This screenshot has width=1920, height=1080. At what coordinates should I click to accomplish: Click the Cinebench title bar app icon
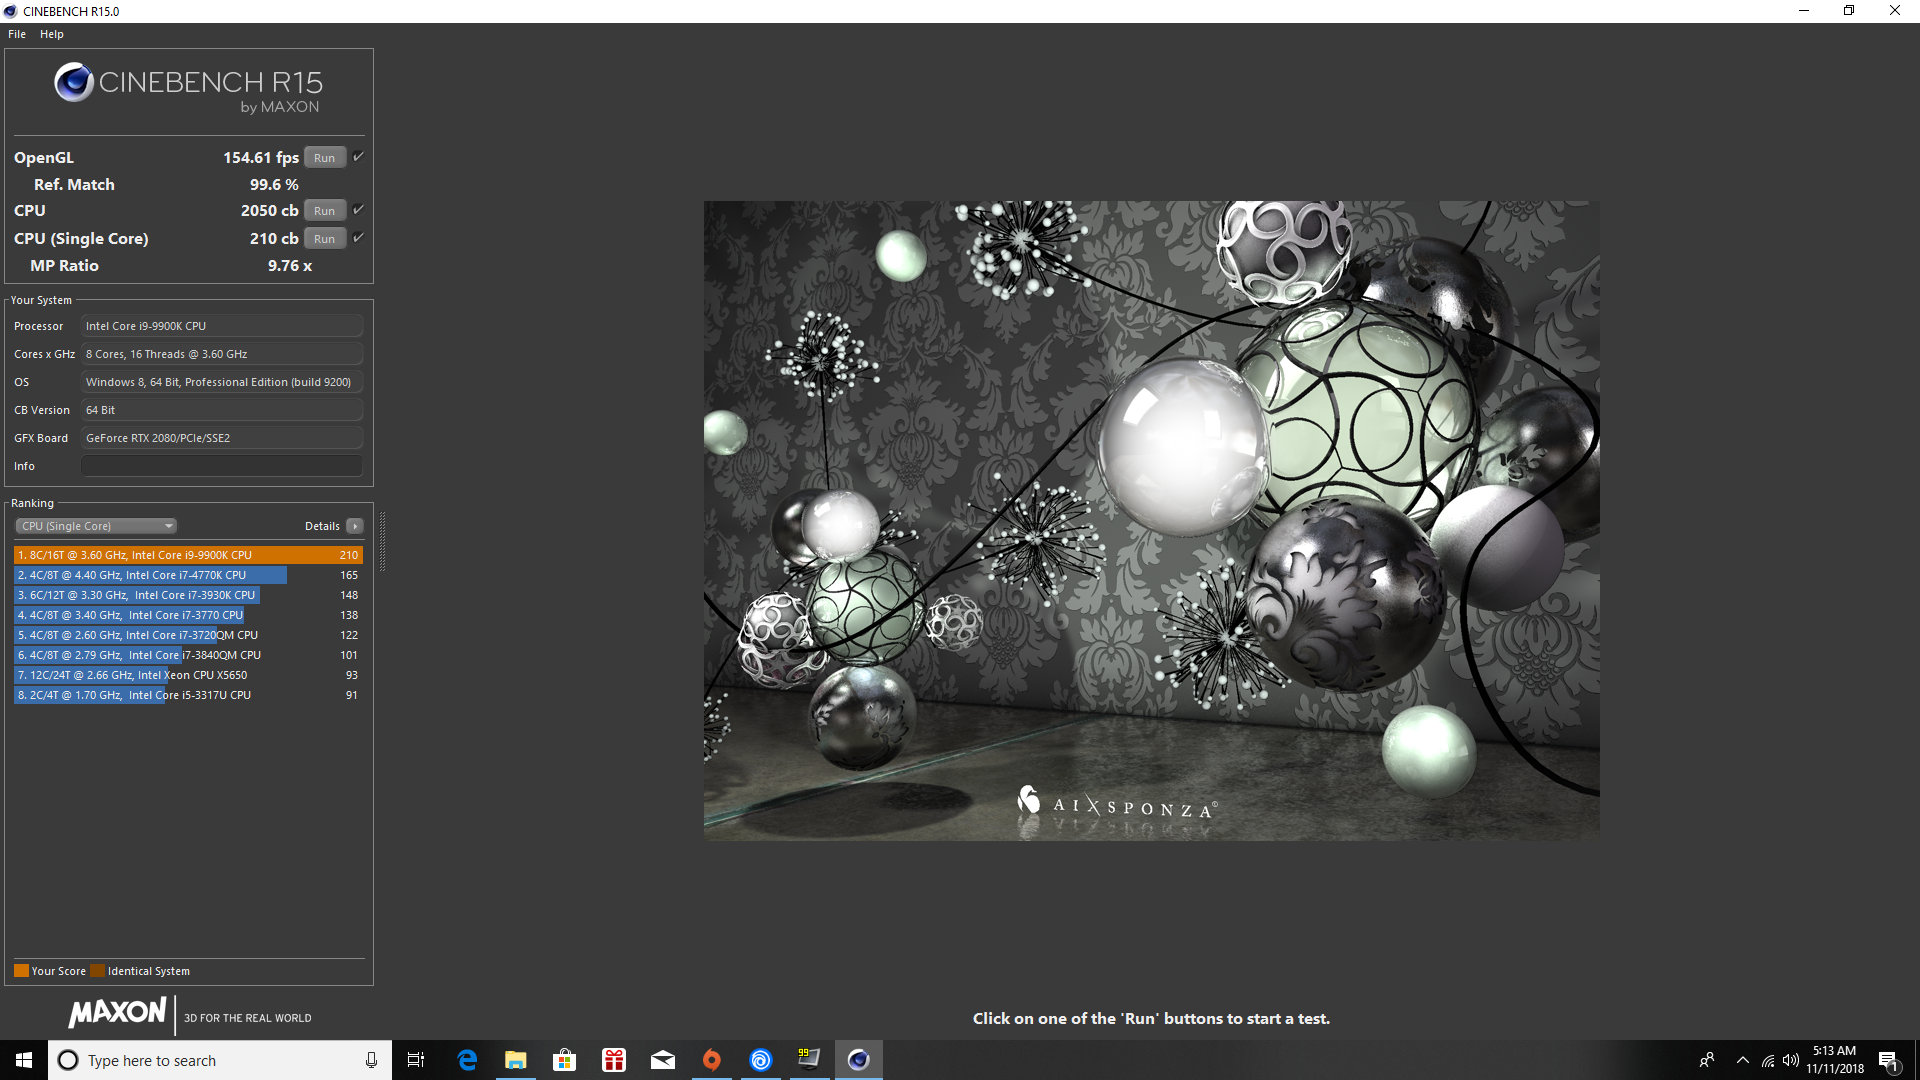(x=11, y=11)
